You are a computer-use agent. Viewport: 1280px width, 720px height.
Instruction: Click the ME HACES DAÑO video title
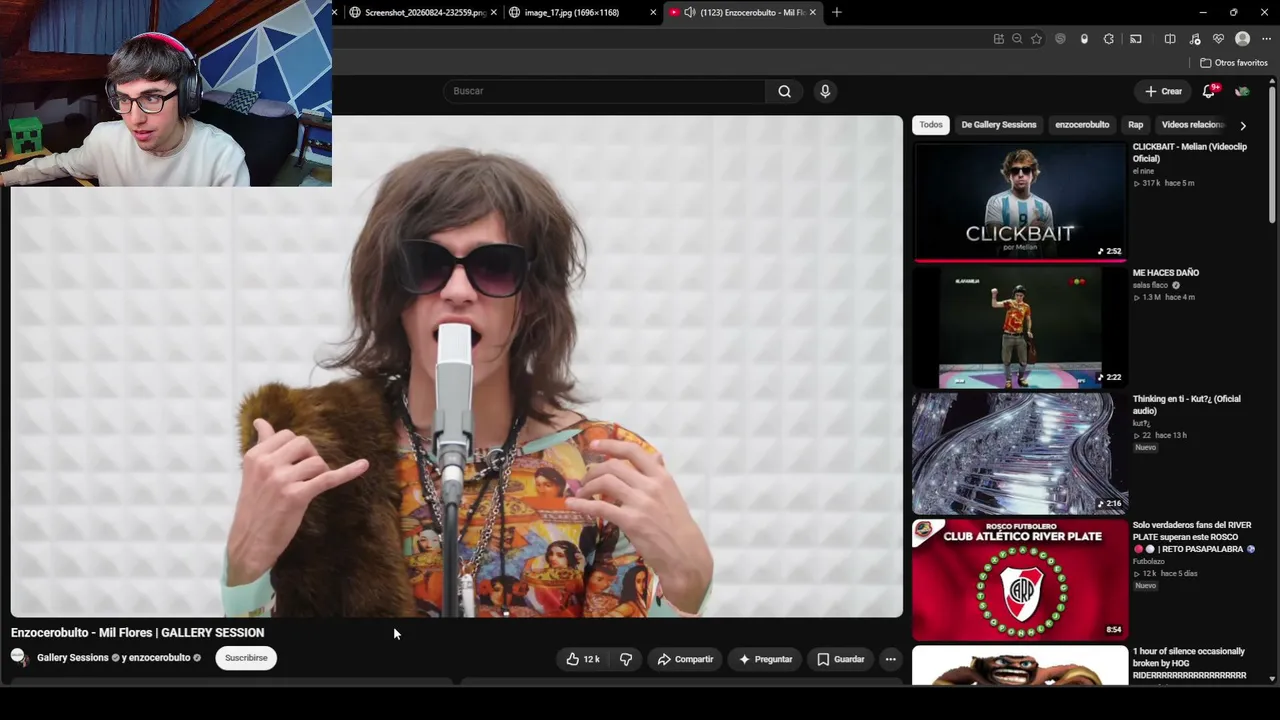[1166, 273]
